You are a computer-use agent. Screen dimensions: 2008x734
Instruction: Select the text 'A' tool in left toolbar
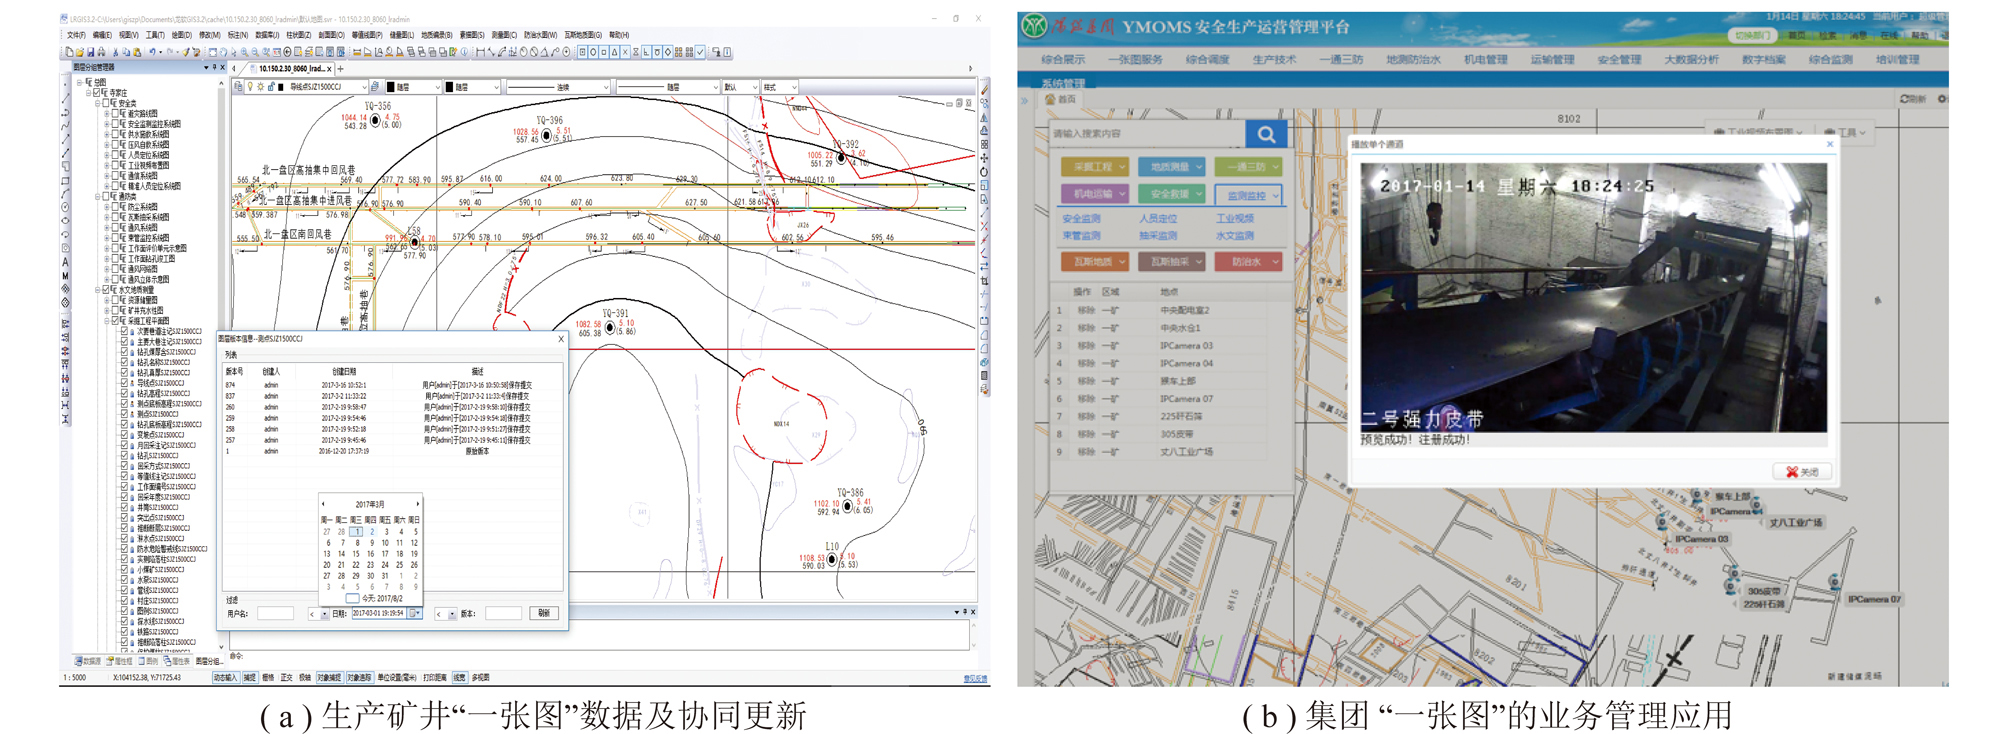[x=65, y=262]
